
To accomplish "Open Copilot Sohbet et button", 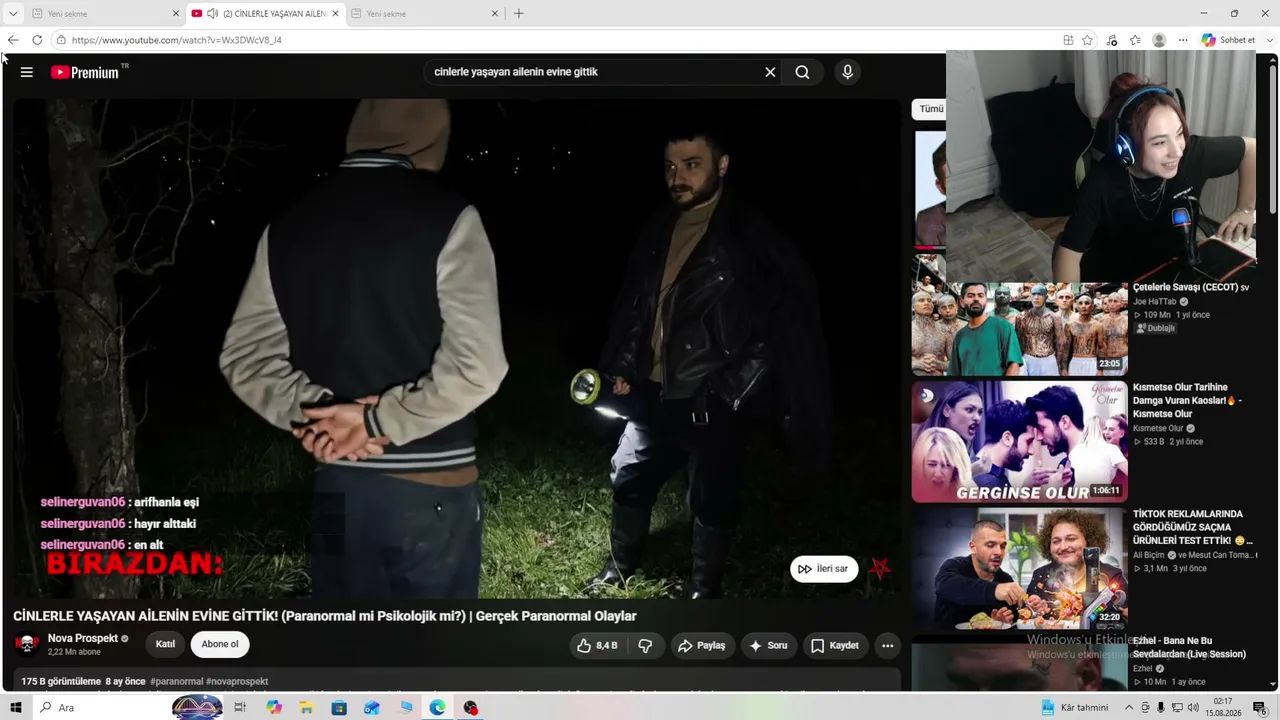I will (x=1228, y=40).
